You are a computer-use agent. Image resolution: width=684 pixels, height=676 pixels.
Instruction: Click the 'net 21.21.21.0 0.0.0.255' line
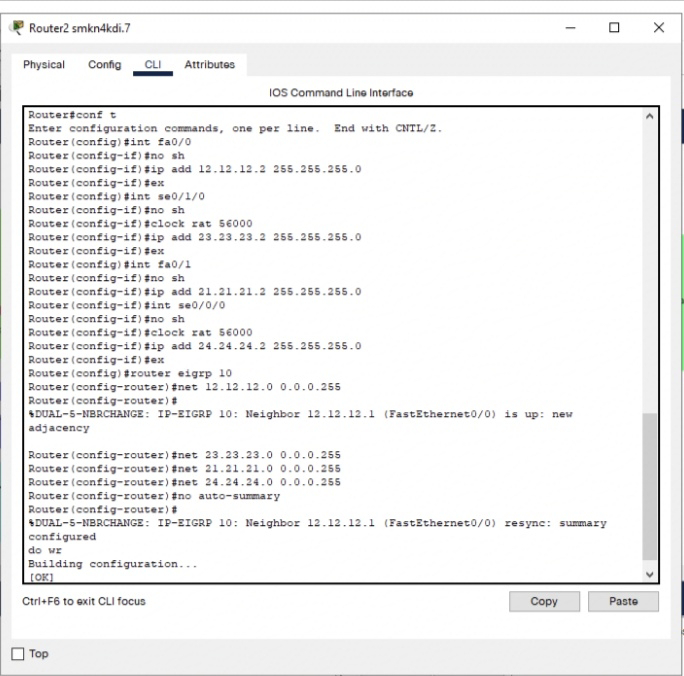coord(185,469)
